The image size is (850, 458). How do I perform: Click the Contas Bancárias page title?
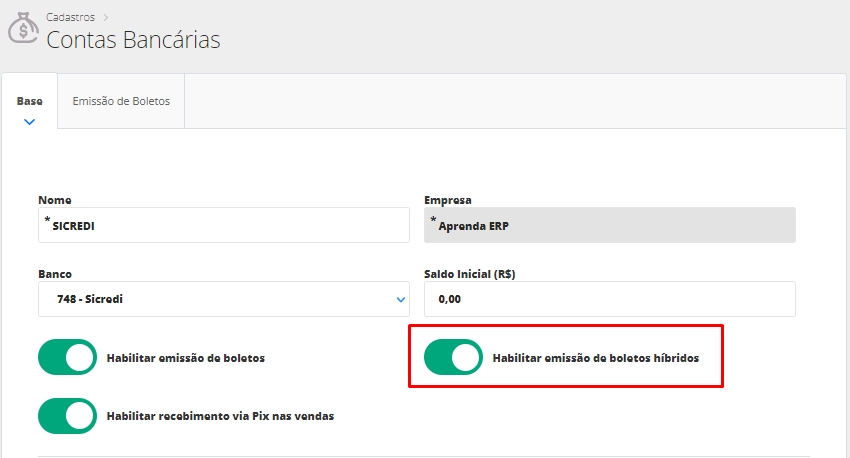[133, 40]
